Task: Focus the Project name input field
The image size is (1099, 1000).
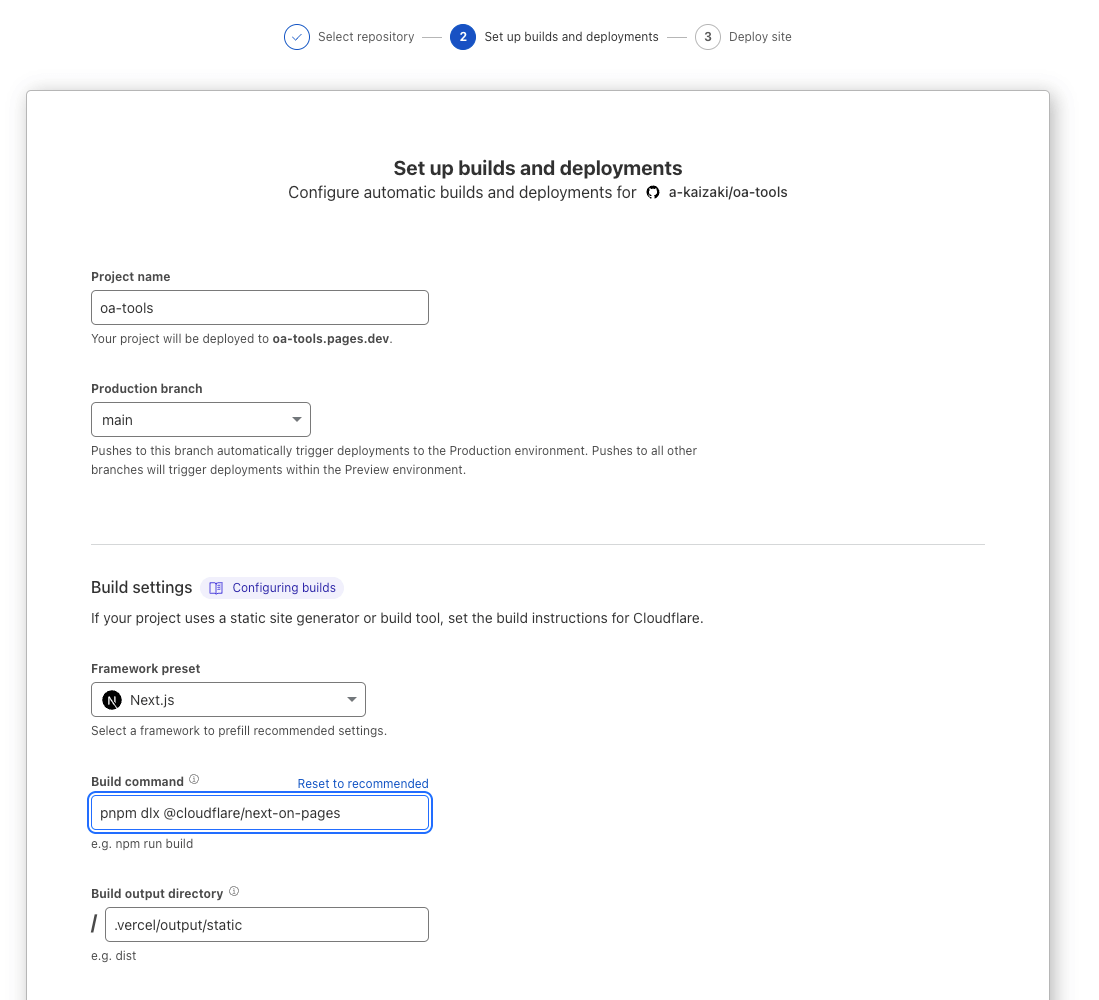Action: tap(259, 308)
